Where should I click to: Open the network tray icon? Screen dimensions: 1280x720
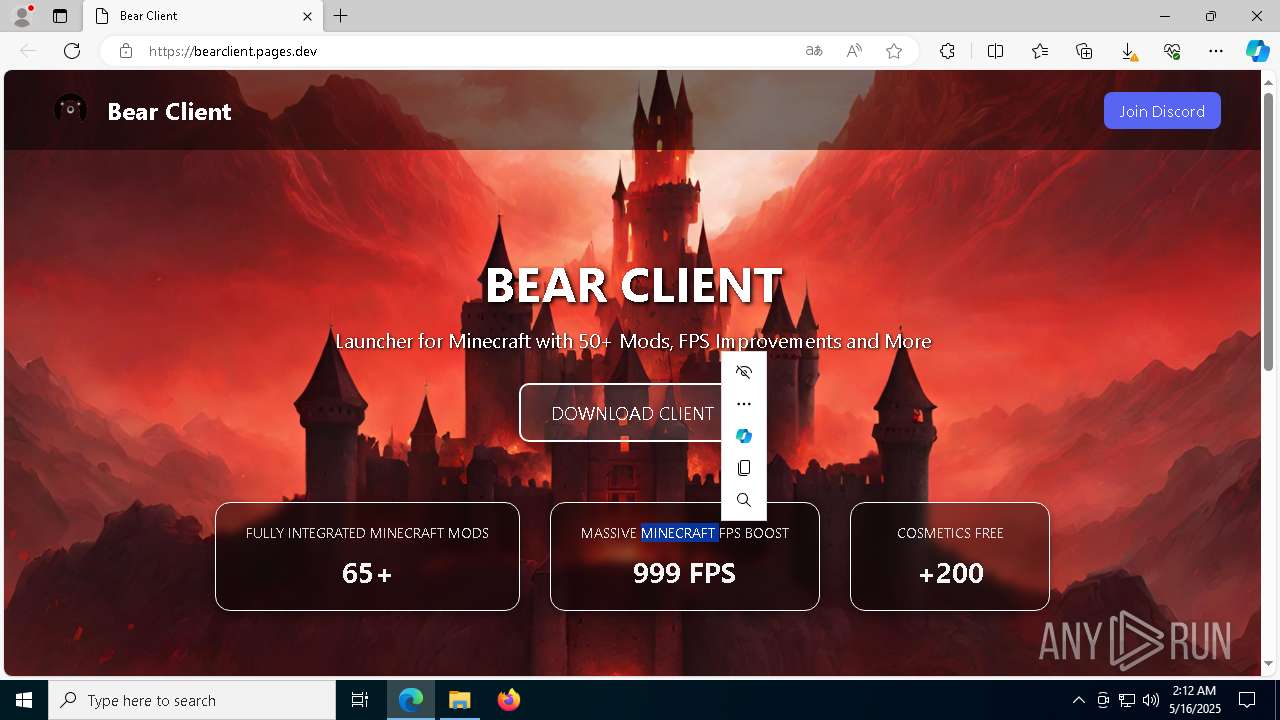(1127, 700)
